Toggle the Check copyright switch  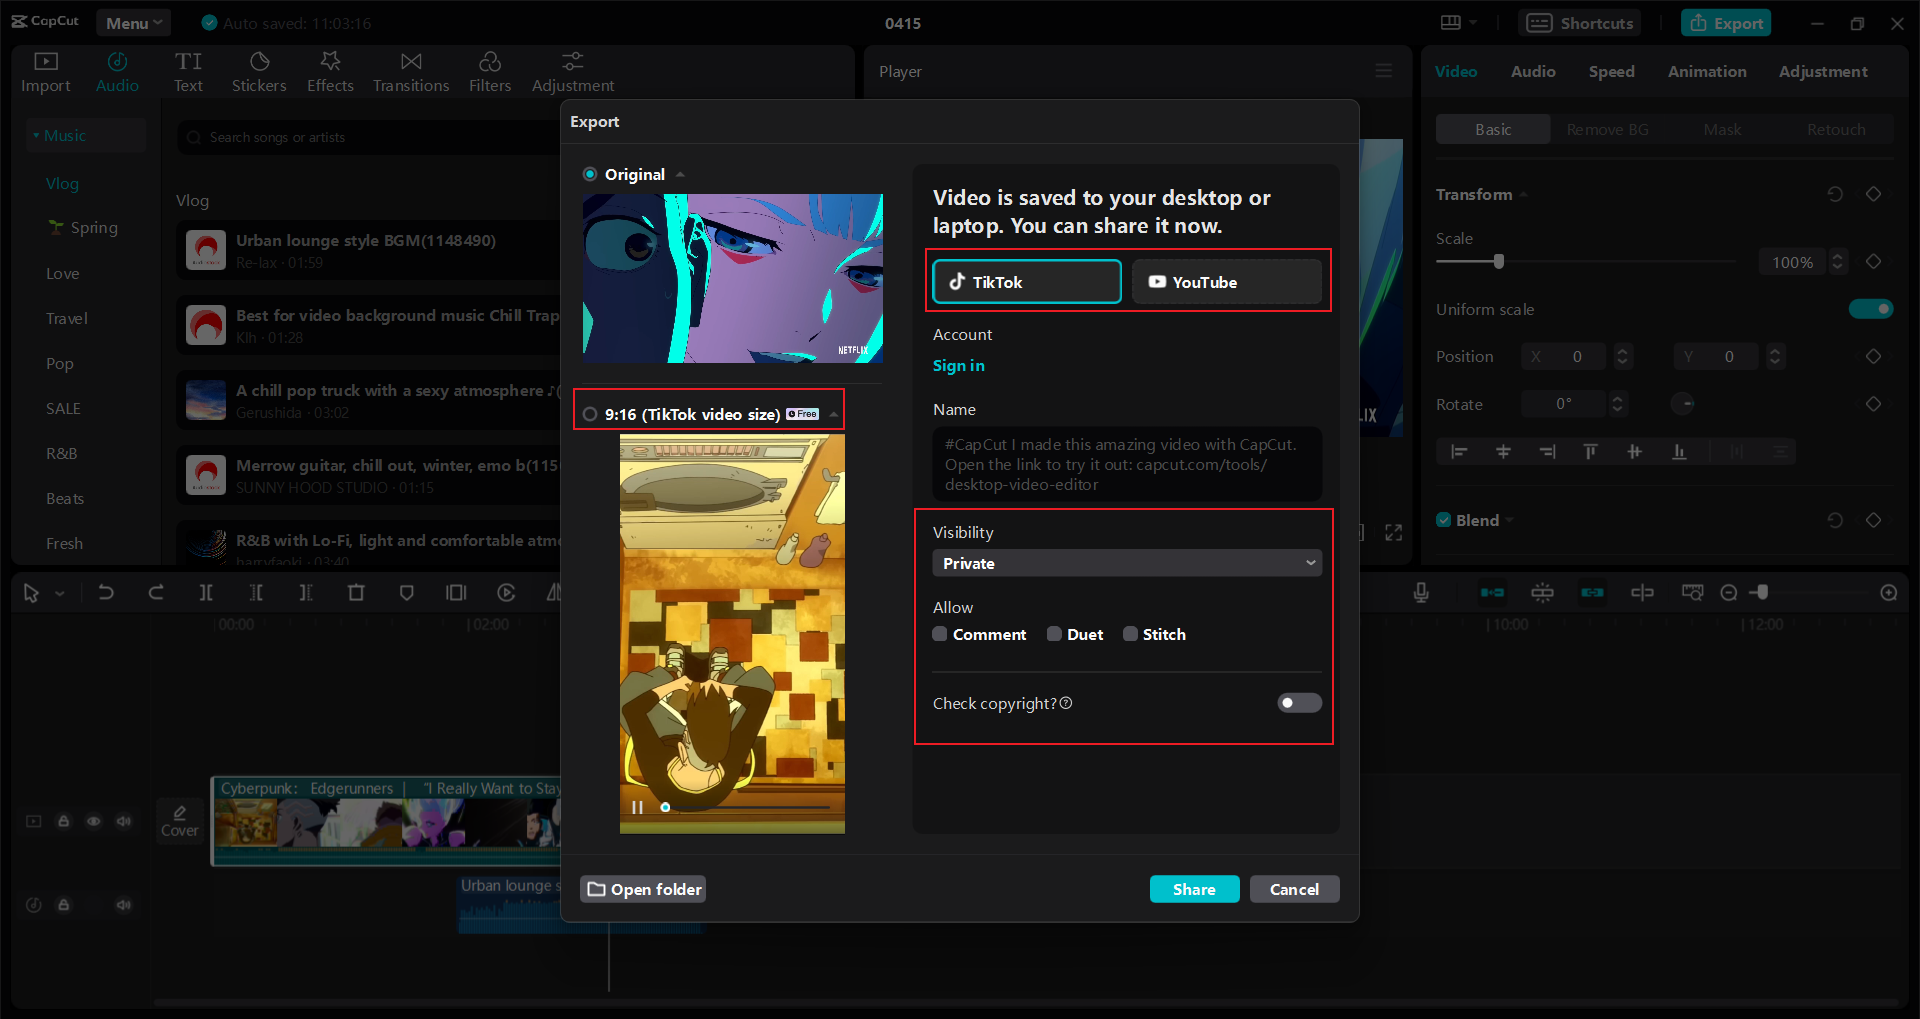pyautogui.click(x=1299, y=703)
